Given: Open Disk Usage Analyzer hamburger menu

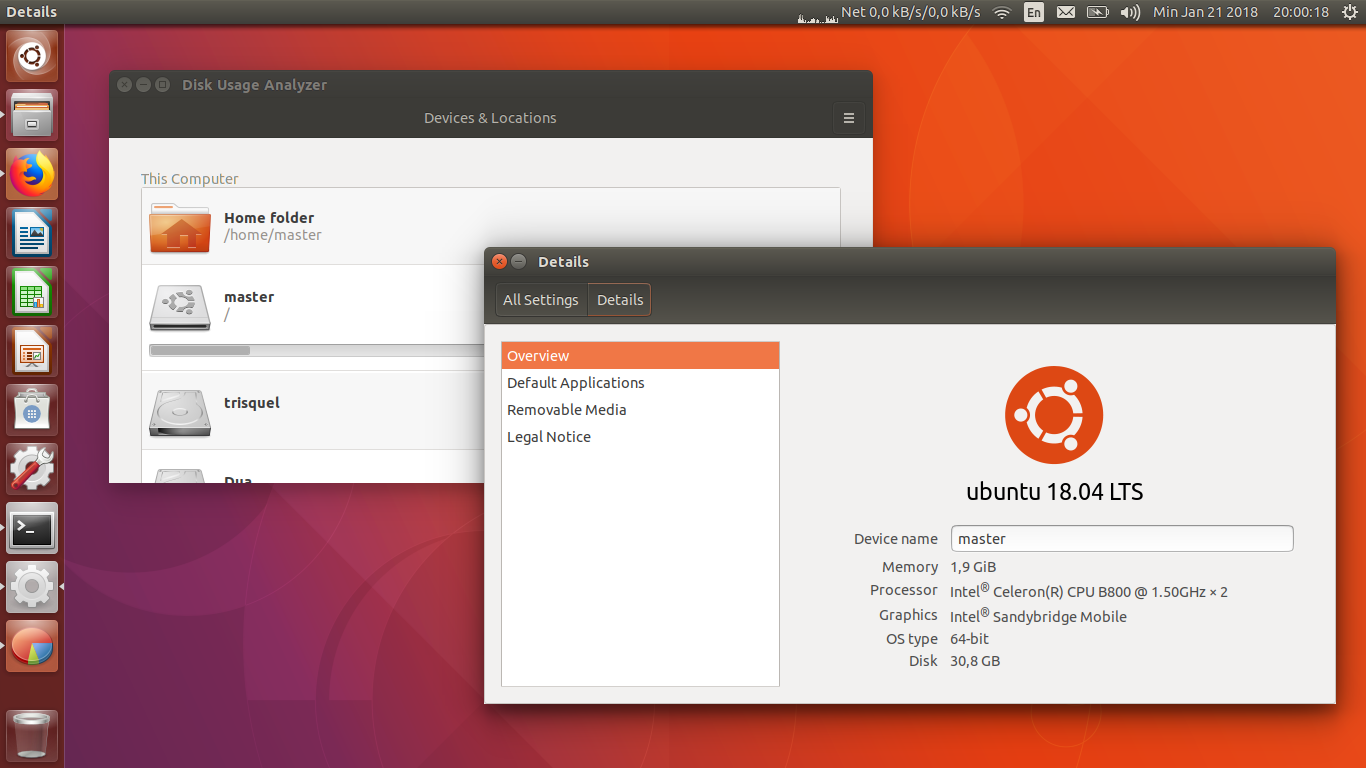Looking at the screenshot, I should coord(848,118).
